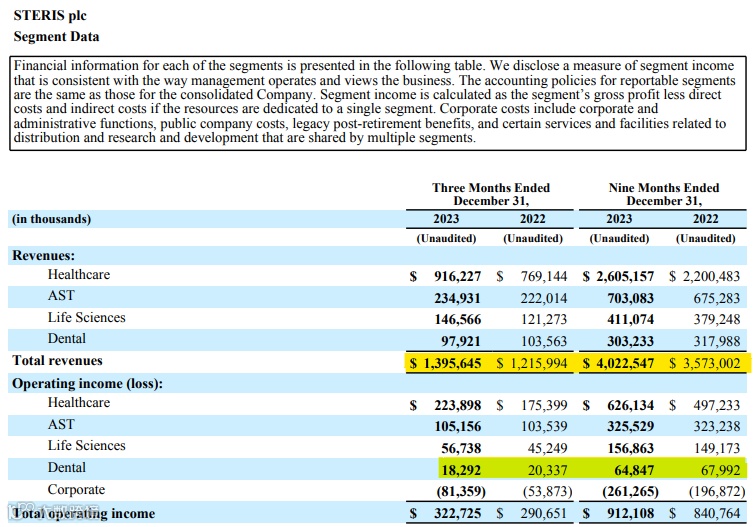Click Healthcare operating income 223,898

[457, 405]
